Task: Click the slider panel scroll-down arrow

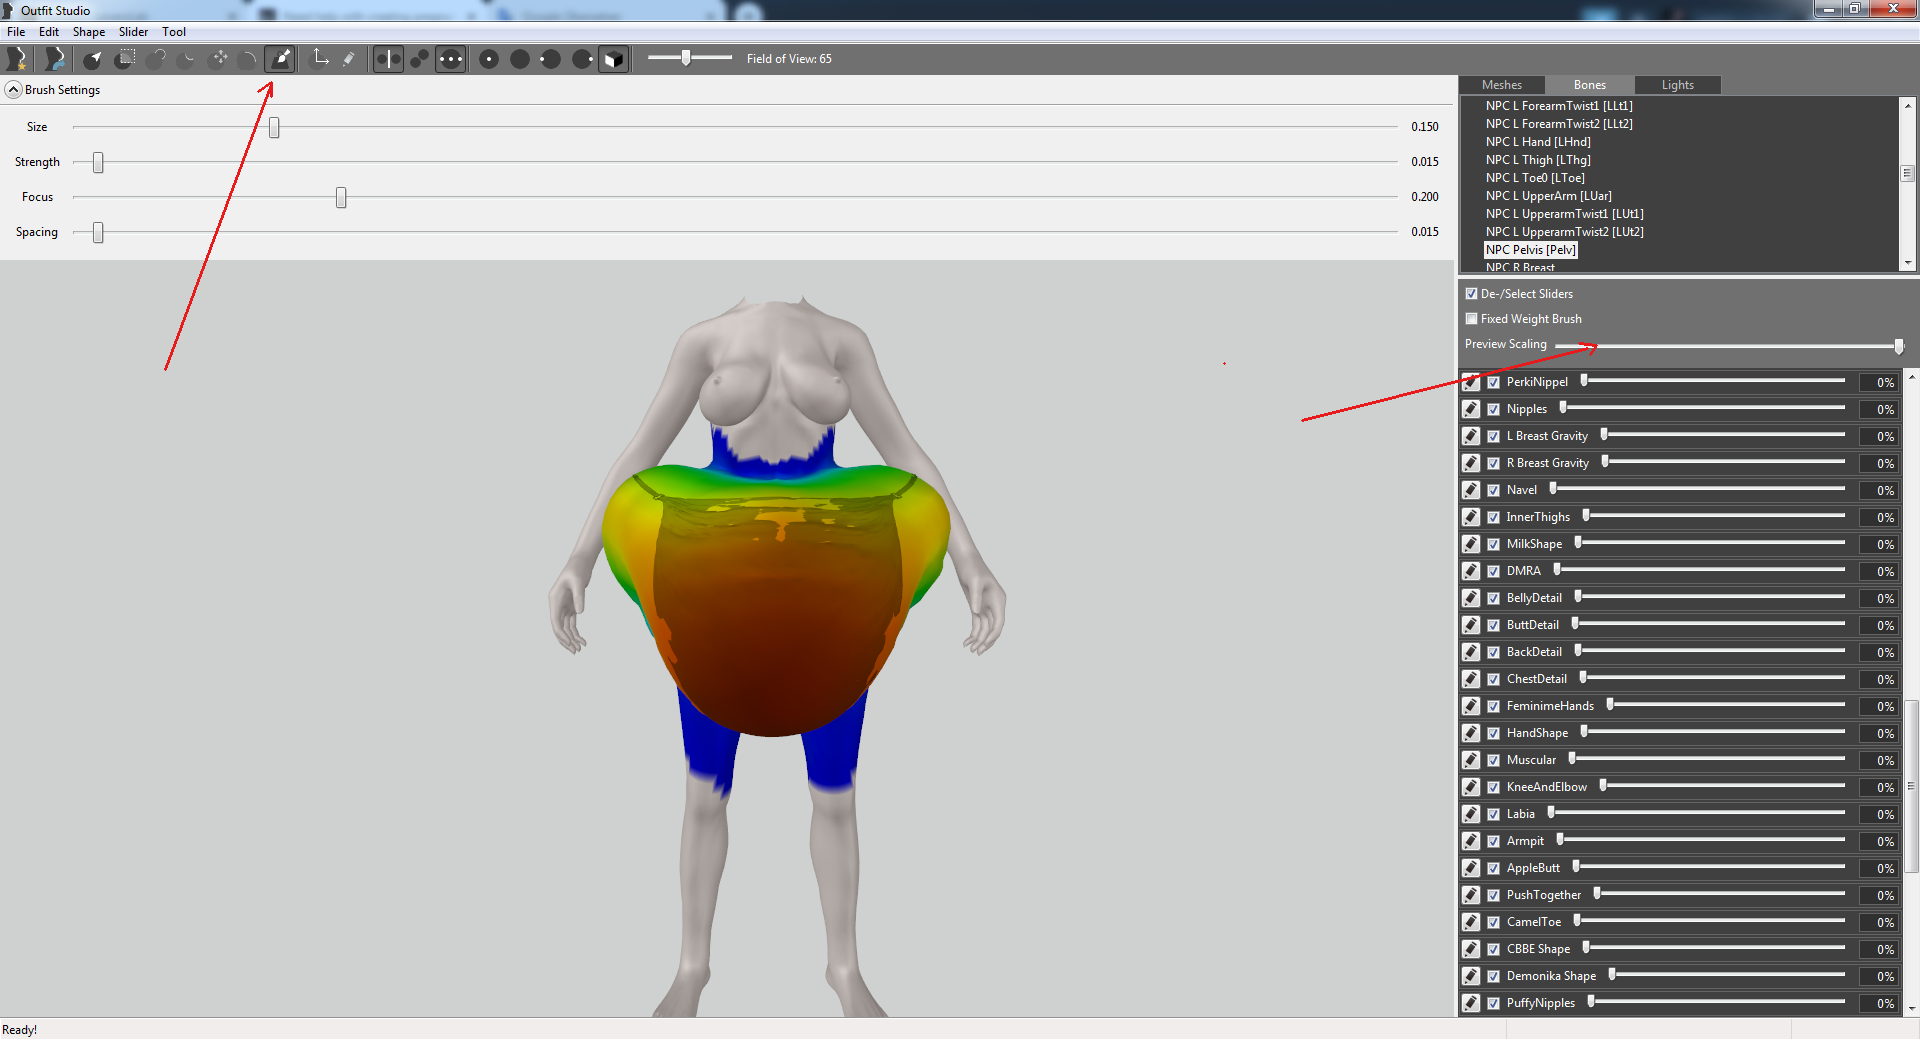Action: [x=1912, y=1009]
